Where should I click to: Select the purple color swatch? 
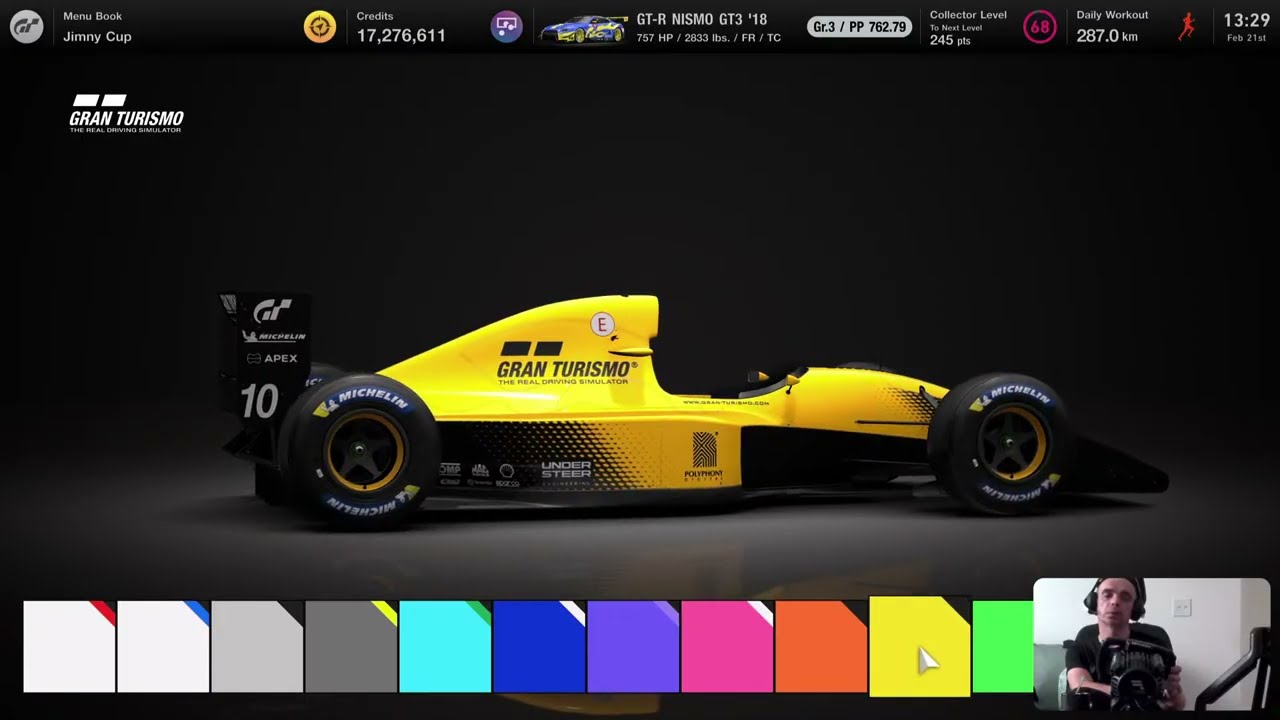633,646
